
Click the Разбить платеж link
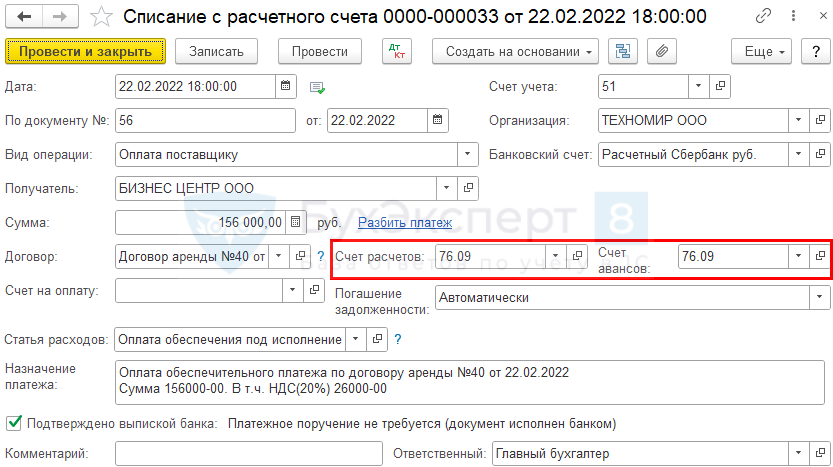pos(405,222)
